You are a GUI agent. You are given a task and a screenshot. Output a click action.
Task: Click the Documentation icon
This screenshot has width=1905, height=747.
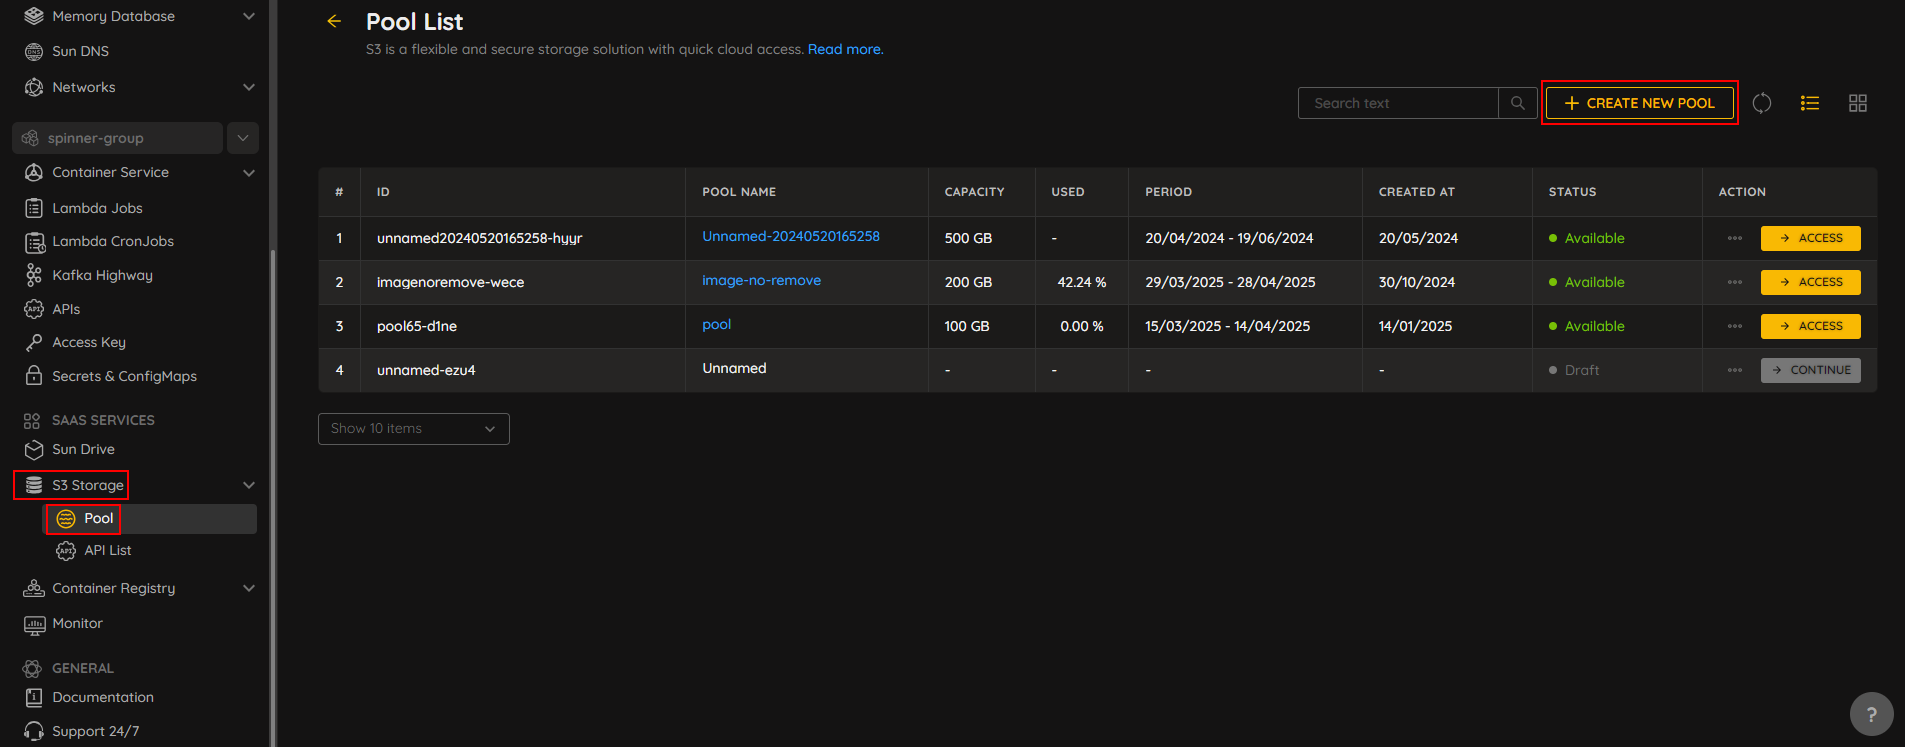point(34,697)
